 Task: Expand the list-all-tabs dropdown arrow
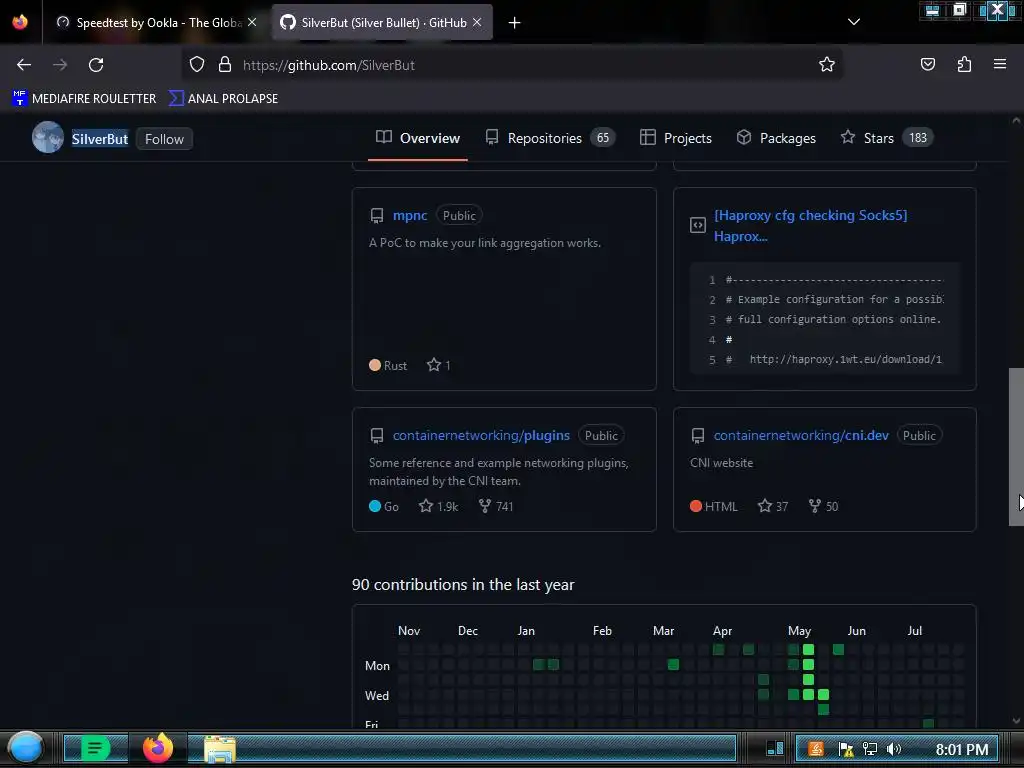tap(854, 22)
